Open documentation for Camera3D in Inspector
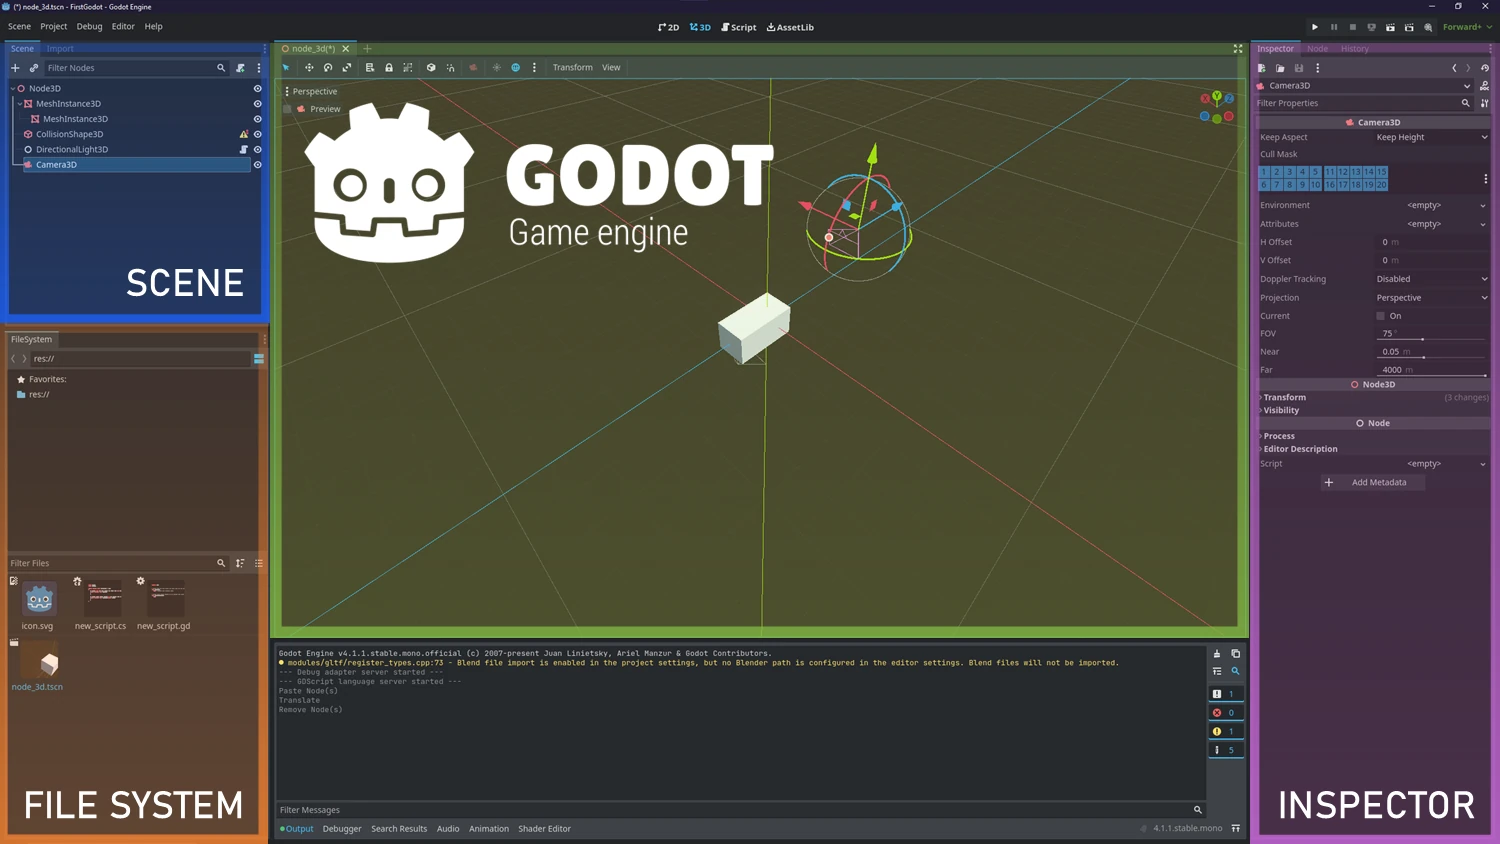This screenshot has height=844, width=1500. pos(1484,86)
